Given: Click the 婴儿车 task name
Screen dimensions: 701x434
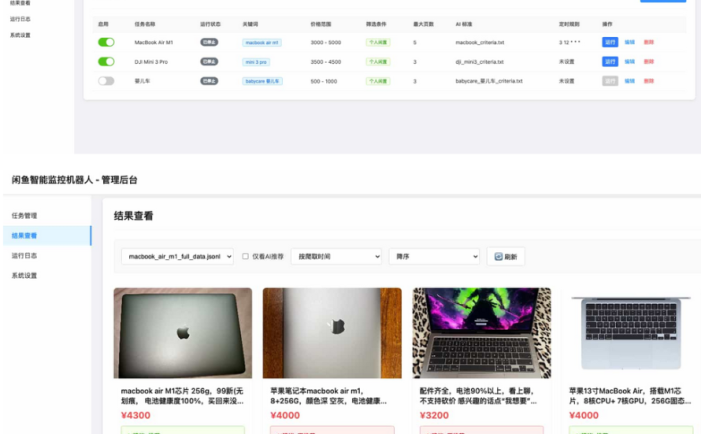Looking at the screenshot, I should pos(142,81).
